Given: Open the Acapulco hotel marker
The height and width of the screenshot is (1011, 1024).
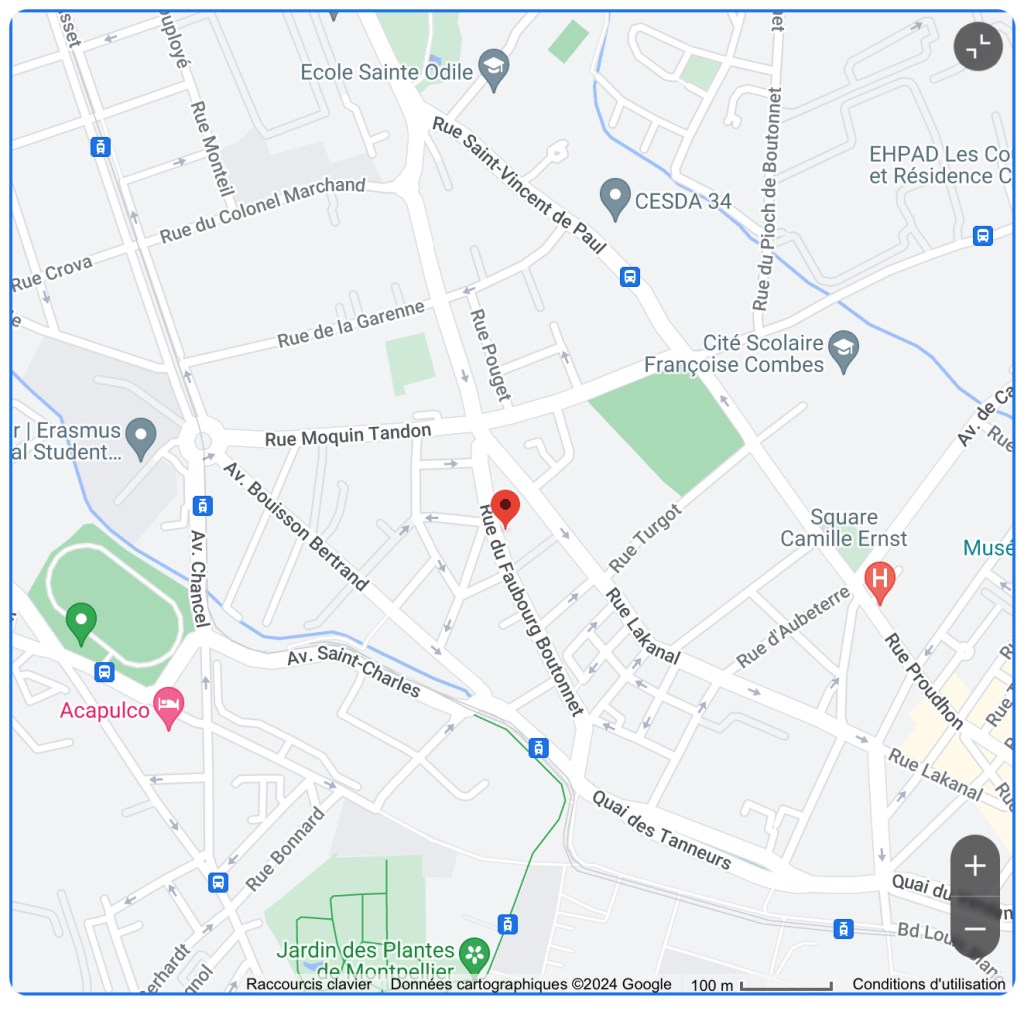Looking at the screenshot, I should click(x=168, y=708).
